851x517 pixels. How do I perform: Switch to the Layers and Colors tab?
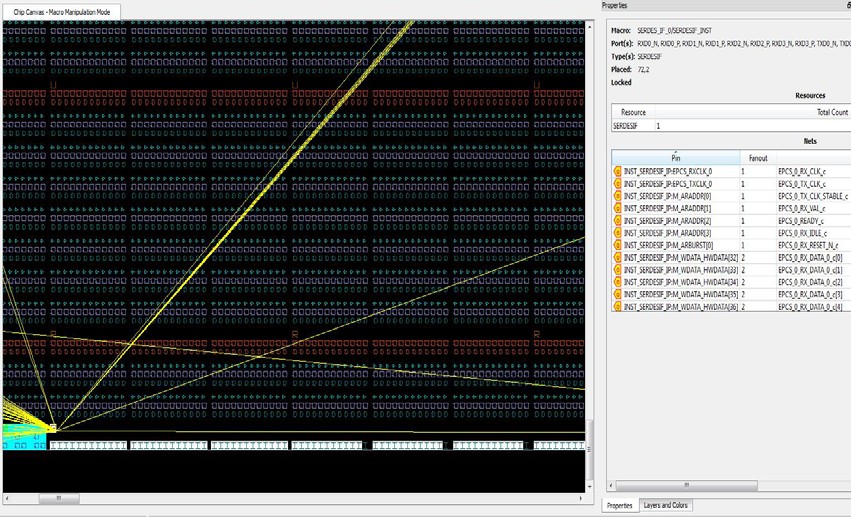[x=667, y=506]
